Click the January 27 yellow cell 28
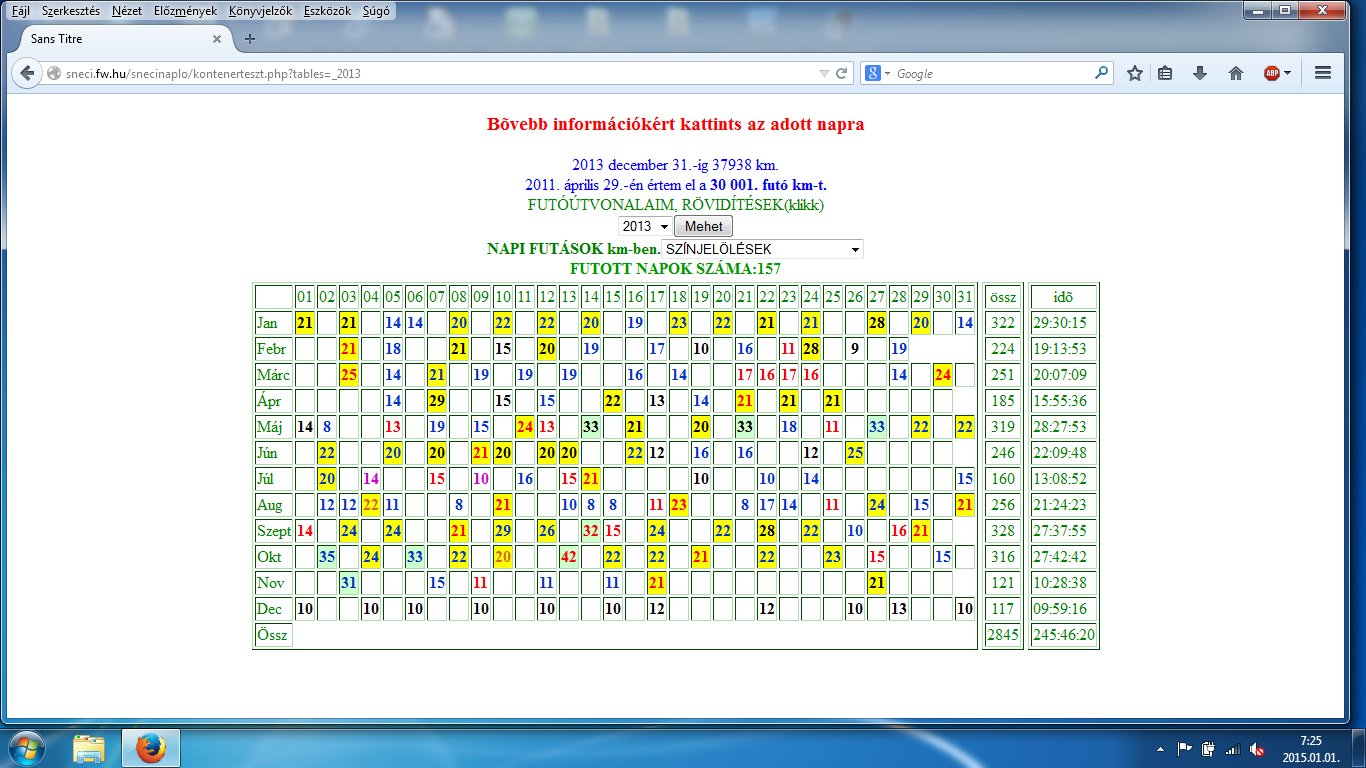This screenshot has height=768, width=1366. (877, 323)
